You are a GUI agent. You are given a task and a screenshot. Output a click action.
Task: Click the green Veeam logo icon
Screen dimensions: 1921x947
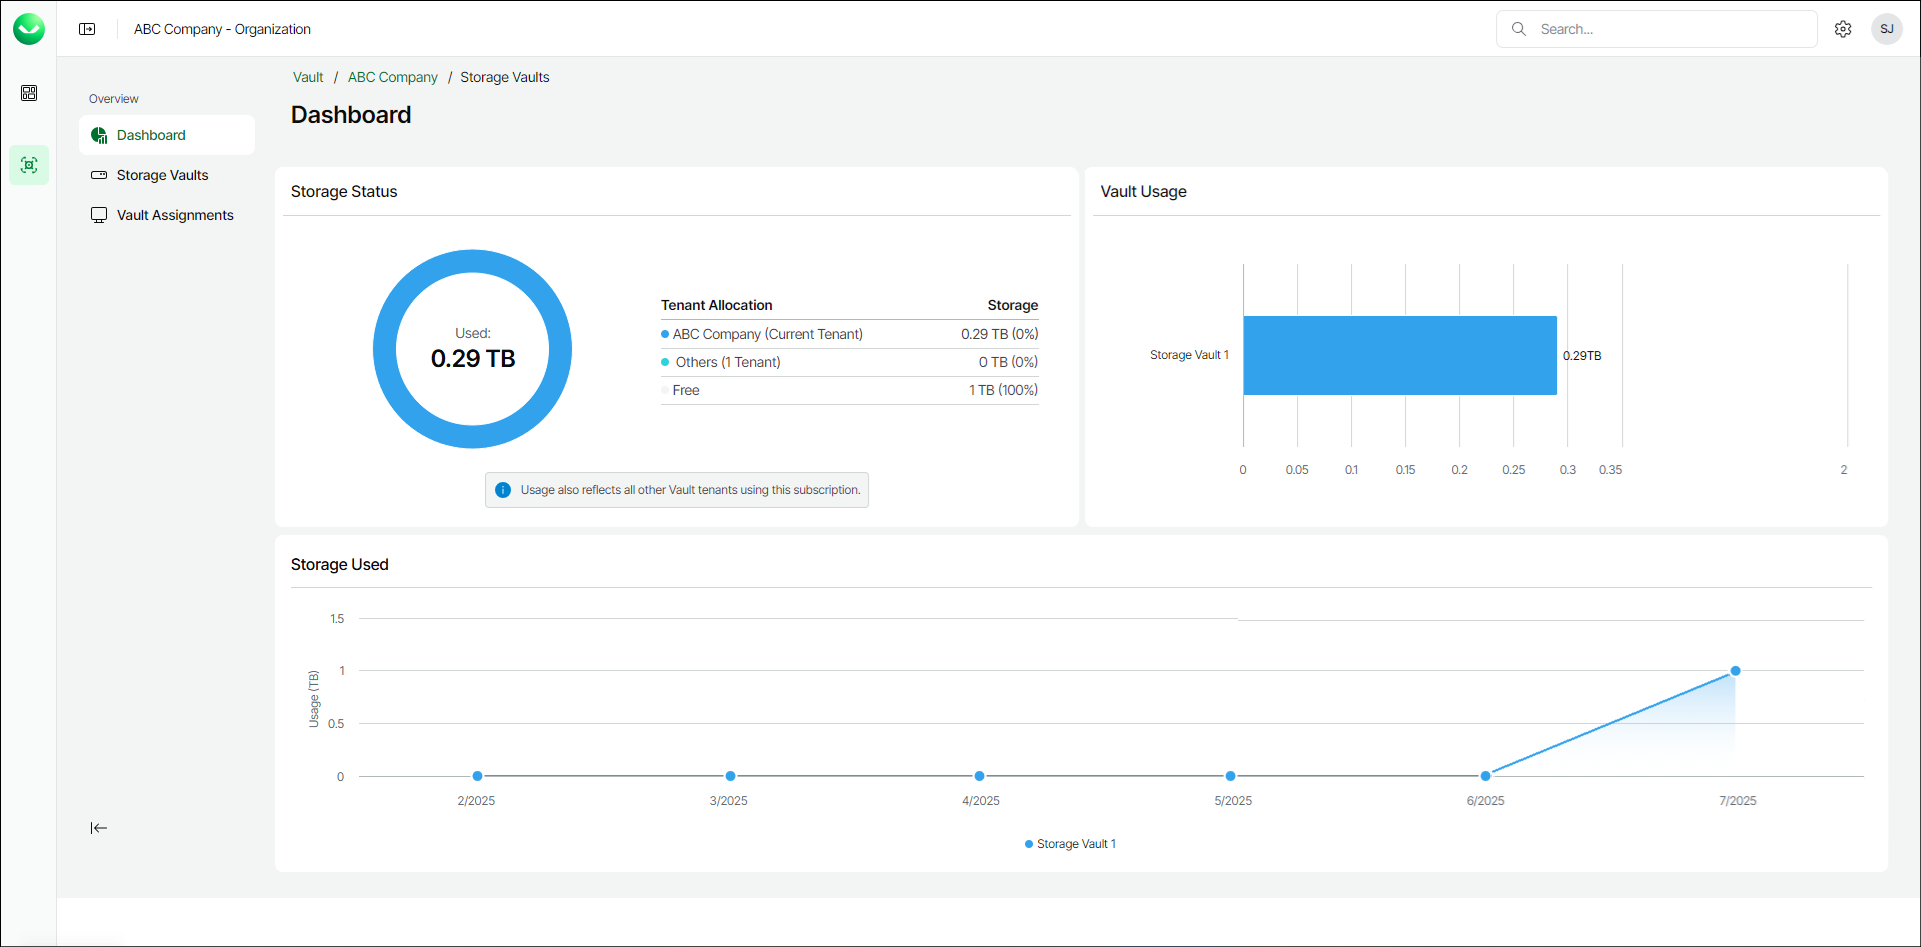(x=29, y=29)
